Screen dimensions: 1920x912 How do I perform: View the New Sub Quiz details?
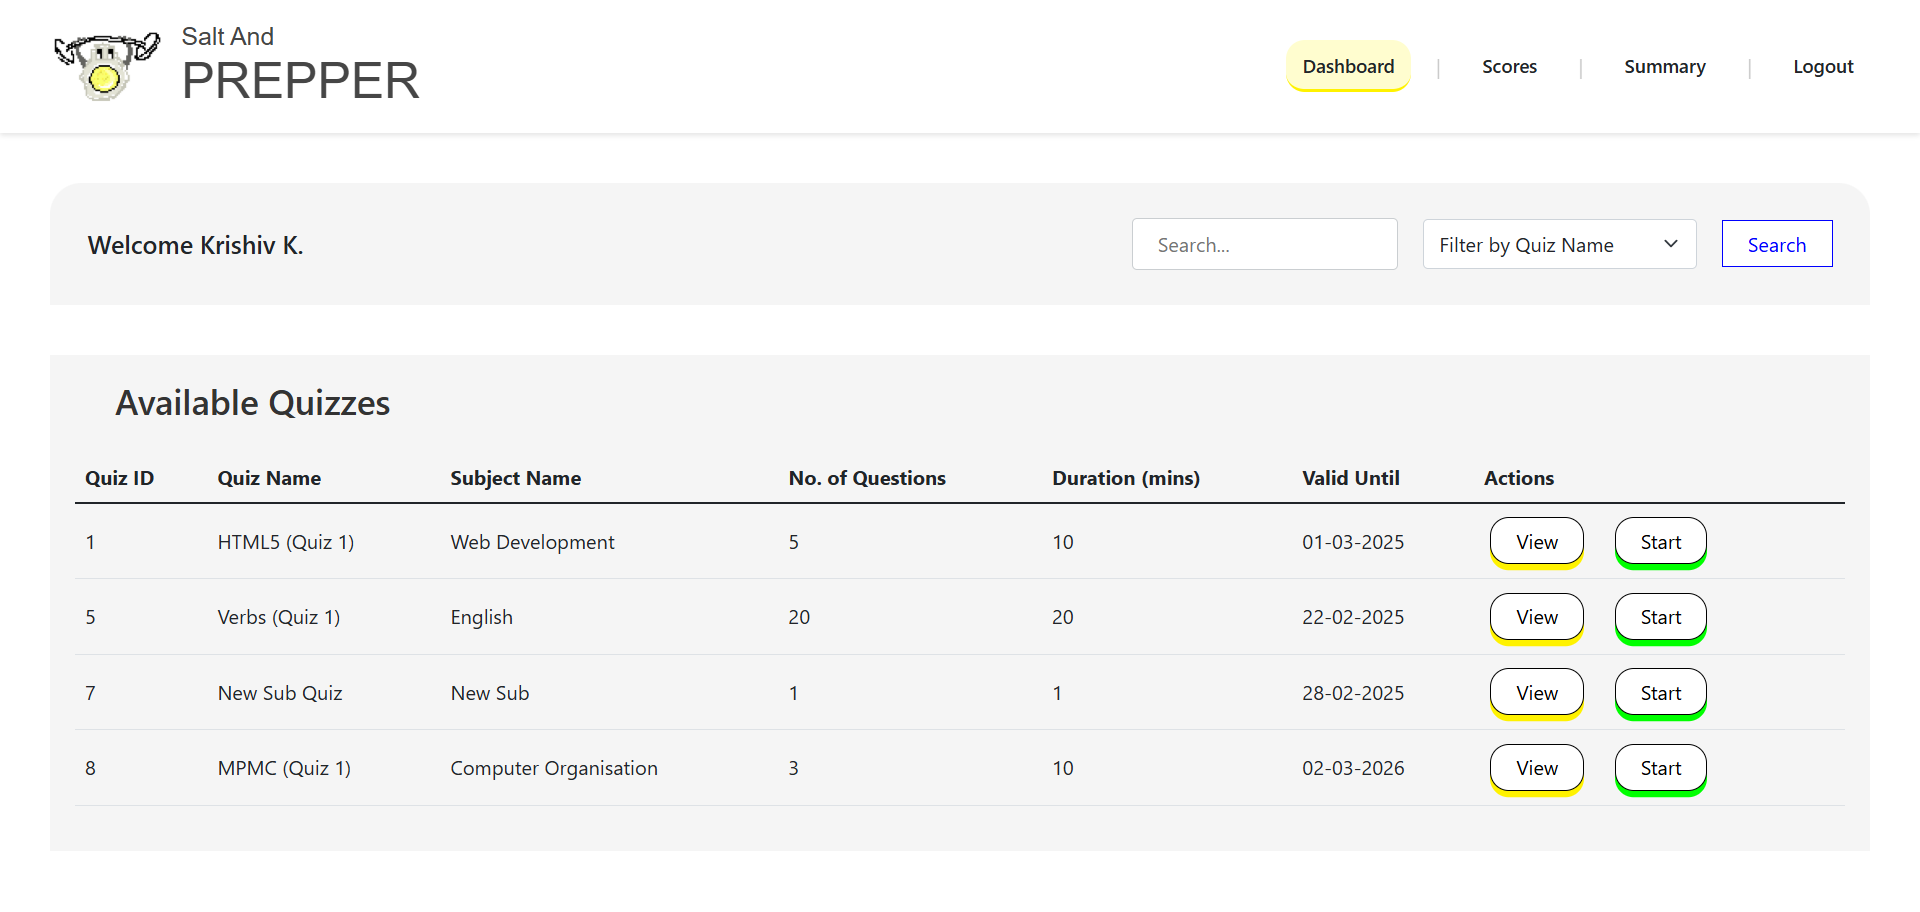pos(1536,693)
